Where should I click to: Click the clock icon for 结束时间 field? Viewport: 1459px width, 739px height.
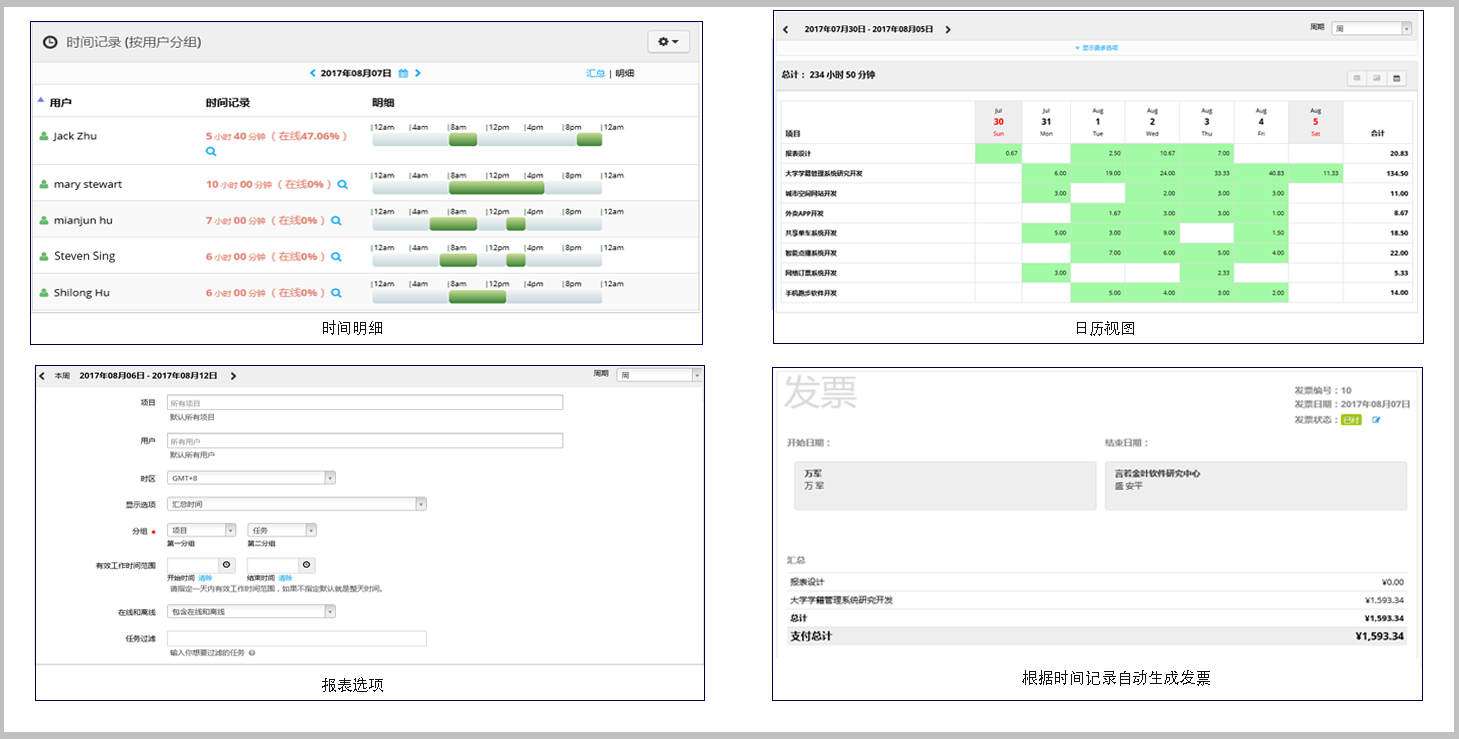307,565
